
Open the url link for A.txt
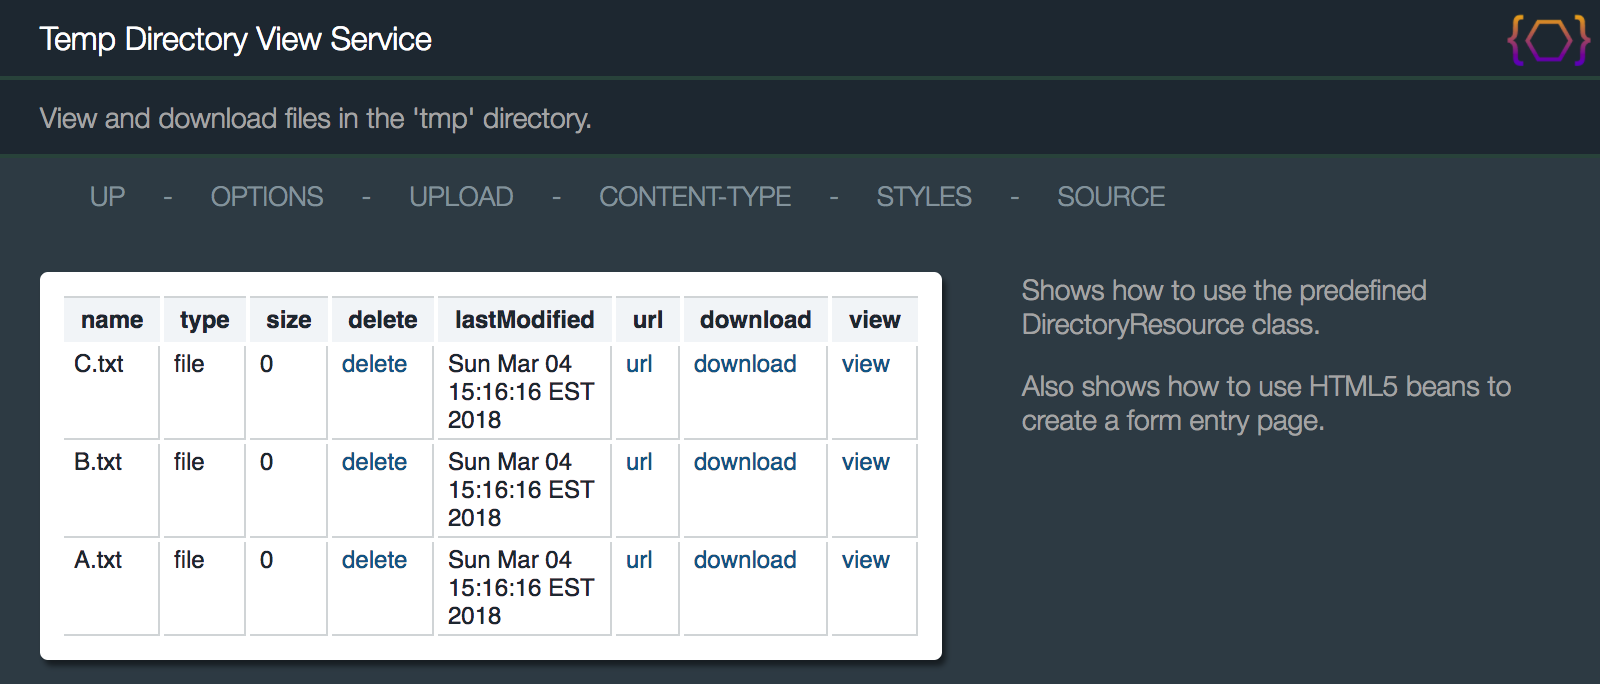pos(639,560)
